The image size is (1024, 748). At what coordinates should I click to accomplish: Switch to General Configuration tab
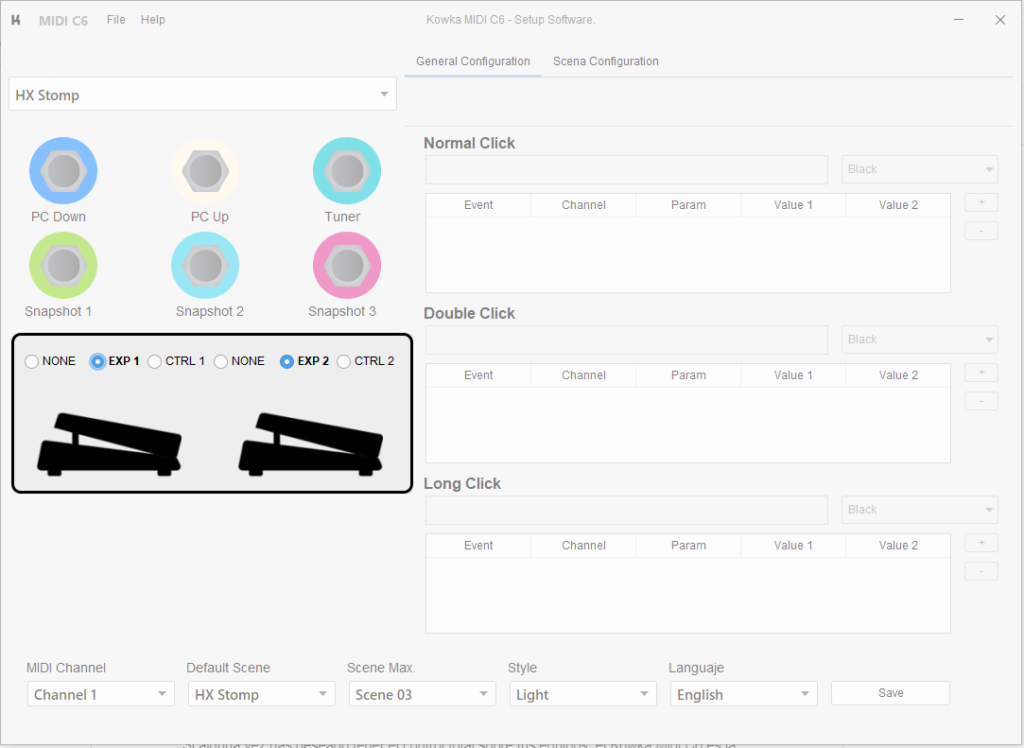[473, 61]
